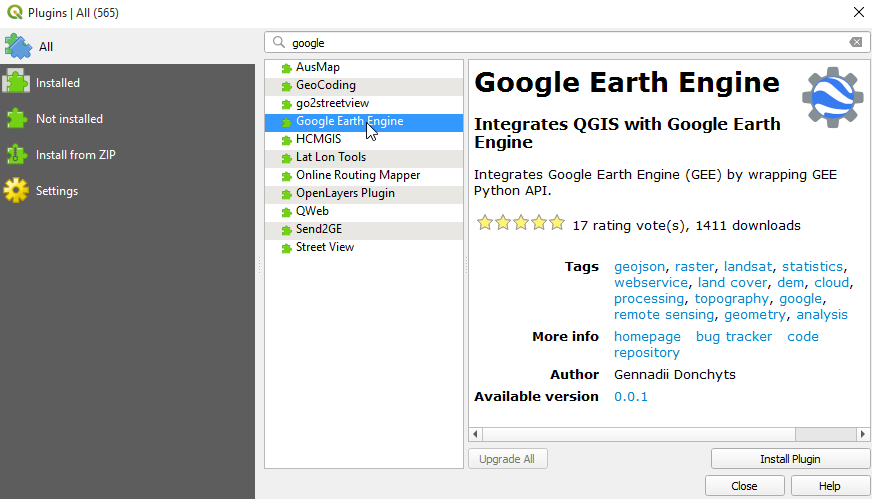
Task: Clear the search box text
Action: tap(856, 42)
